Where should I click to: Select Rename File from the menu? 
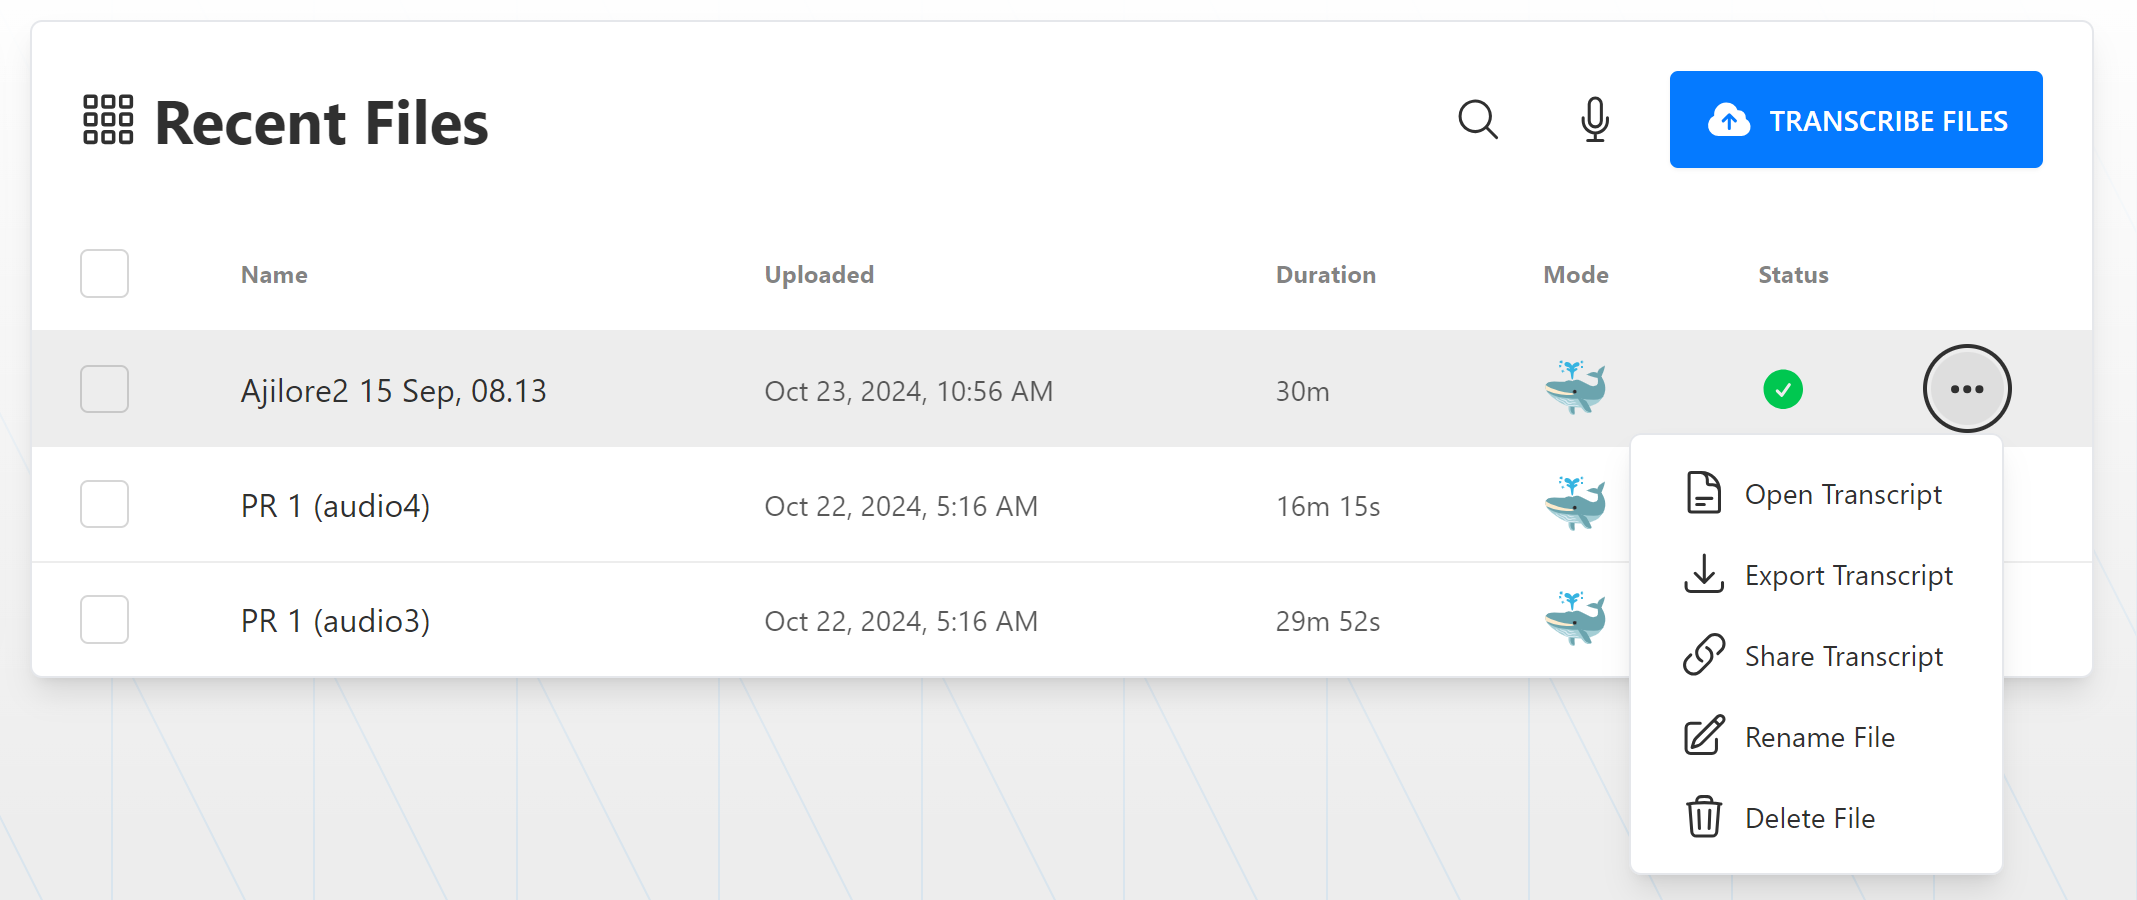tap(1816, 737)
